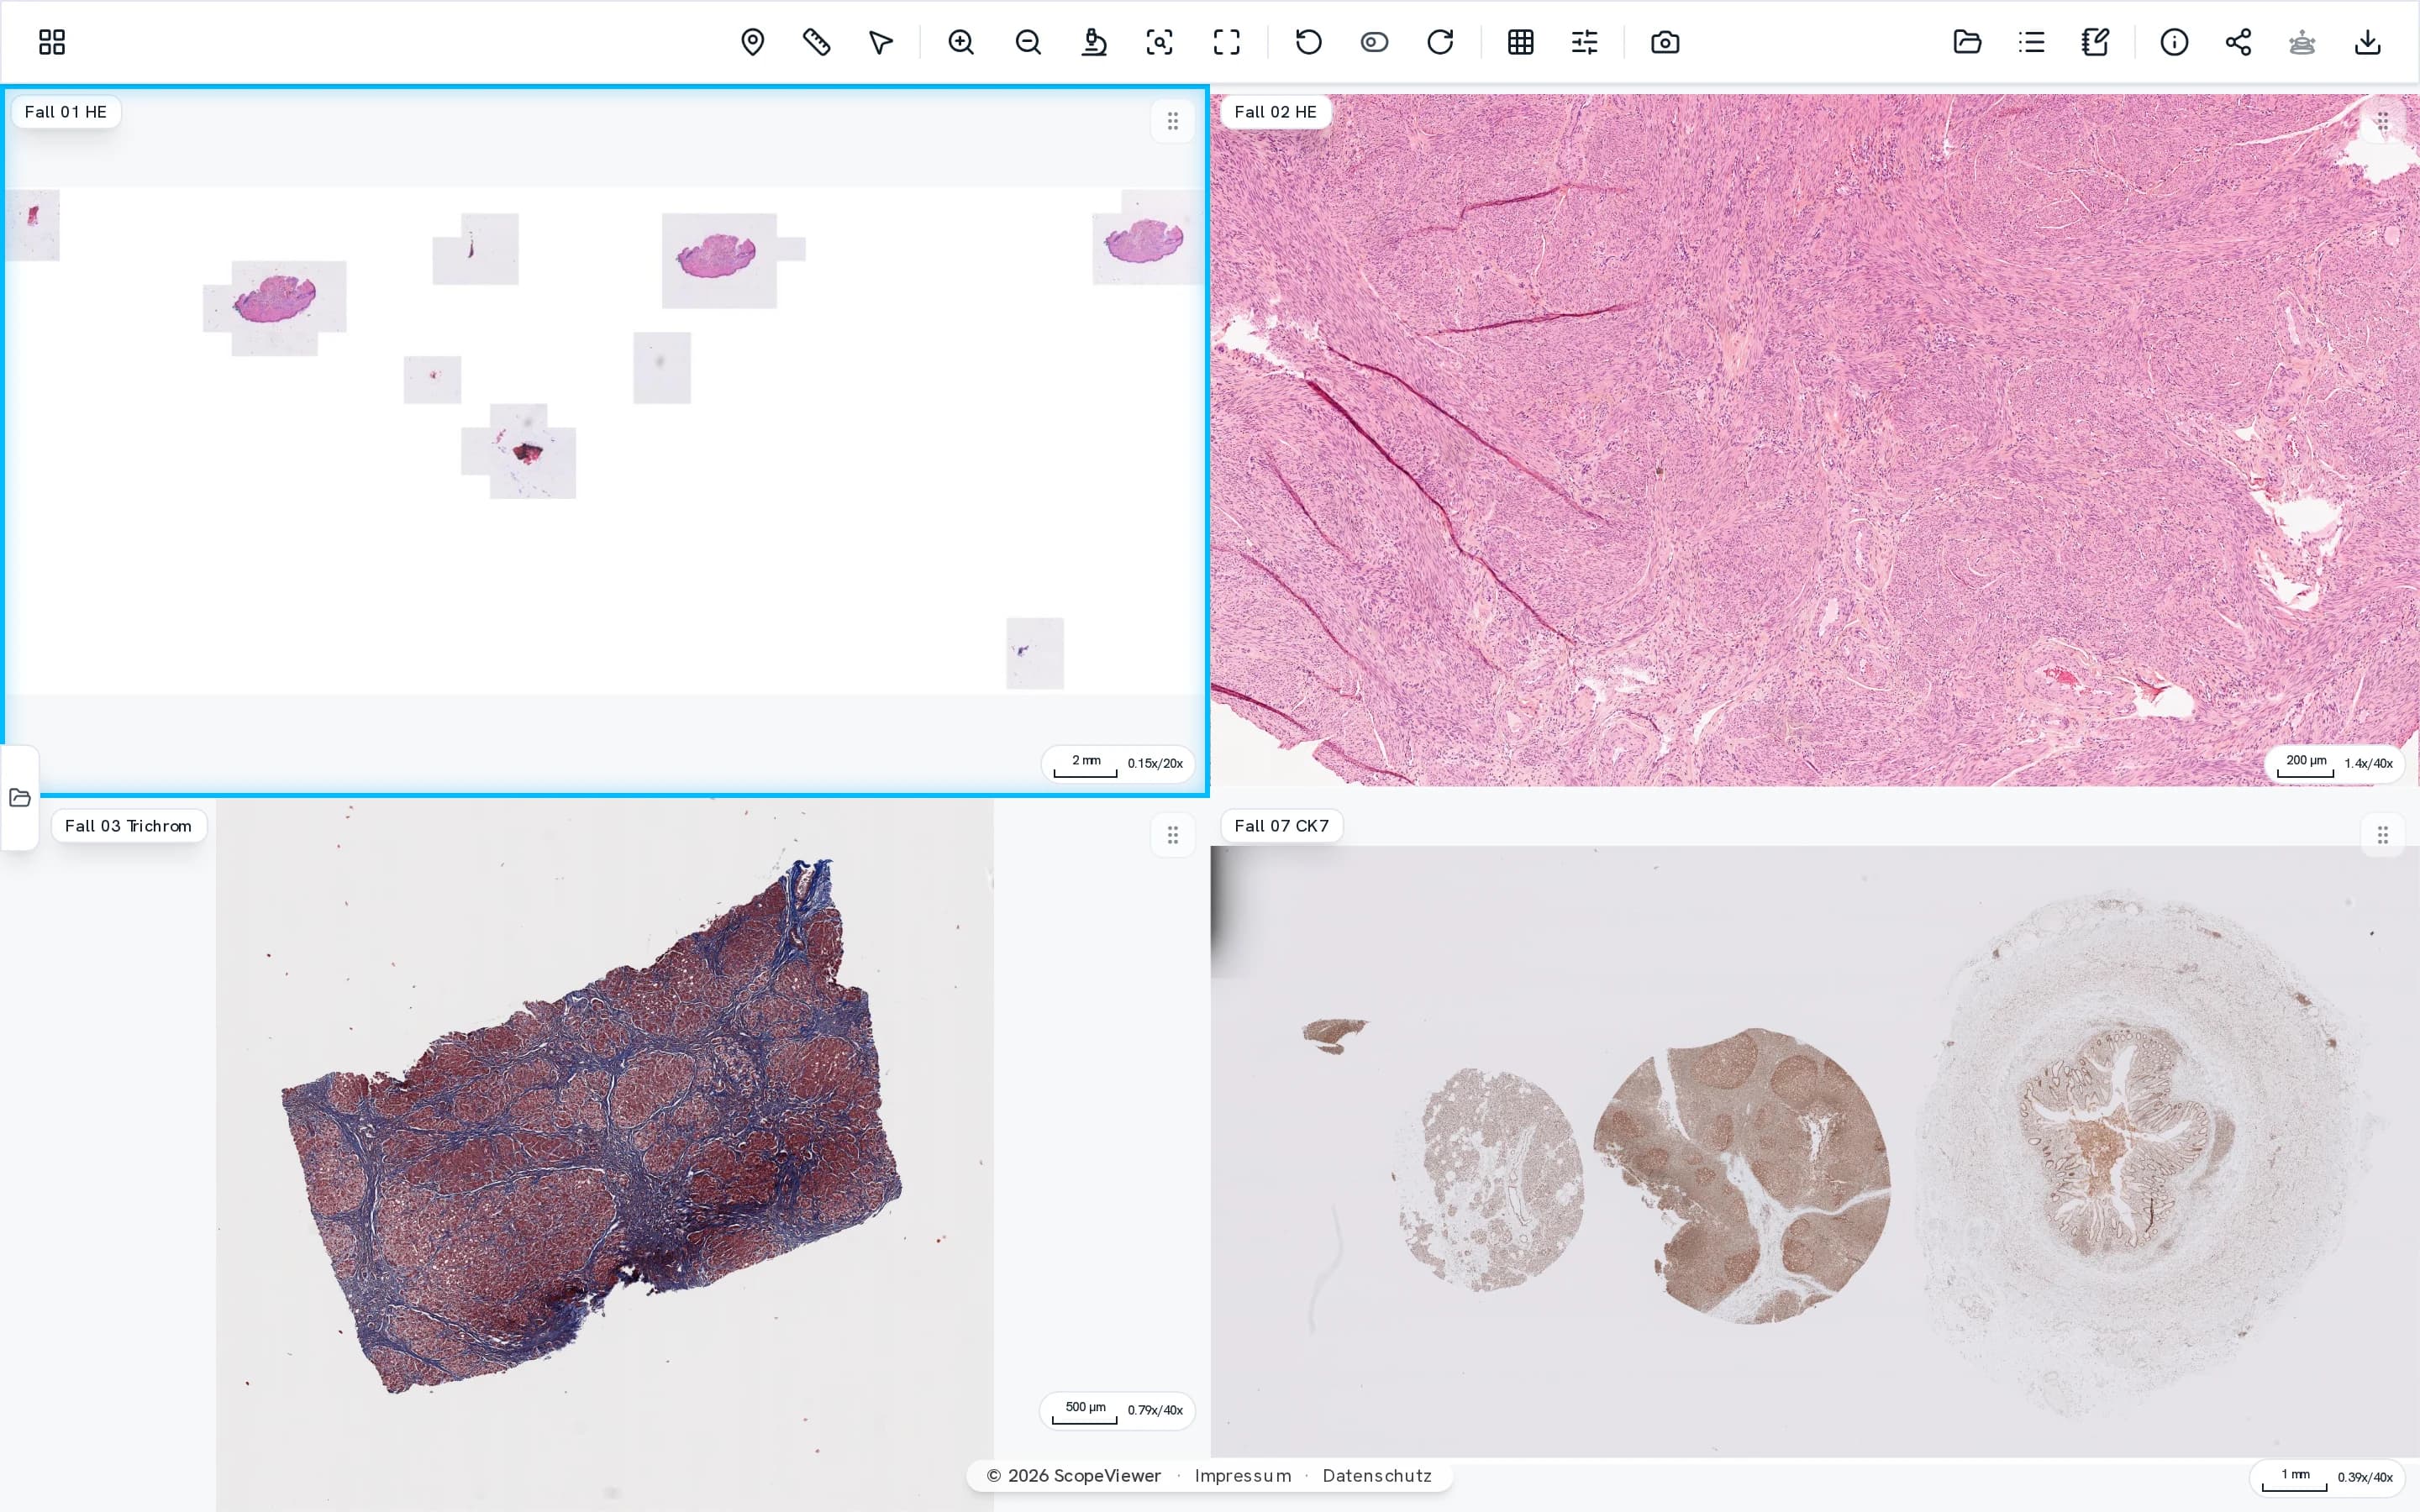
Task: Open the Fall 03 Trichrom panel handle menu
Action: 1173,835
